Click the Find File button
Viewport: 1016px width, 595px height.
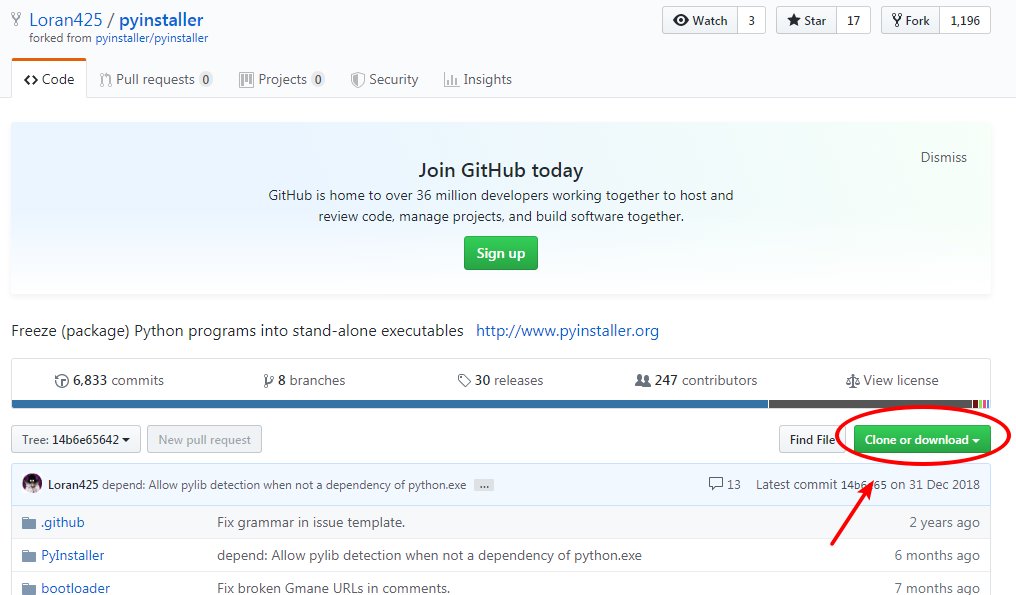[812, 439]
